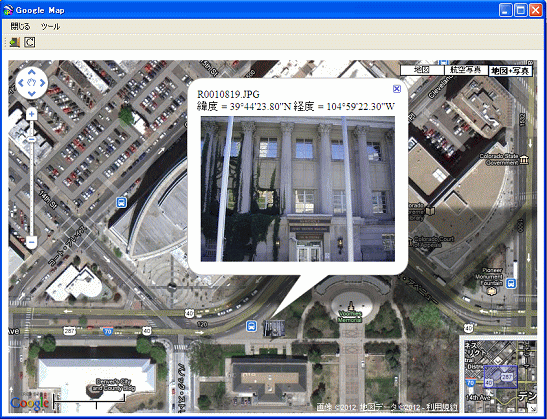Open the 閉じる menu
This screenshot has height=419, width=547.
click(20, 27)
